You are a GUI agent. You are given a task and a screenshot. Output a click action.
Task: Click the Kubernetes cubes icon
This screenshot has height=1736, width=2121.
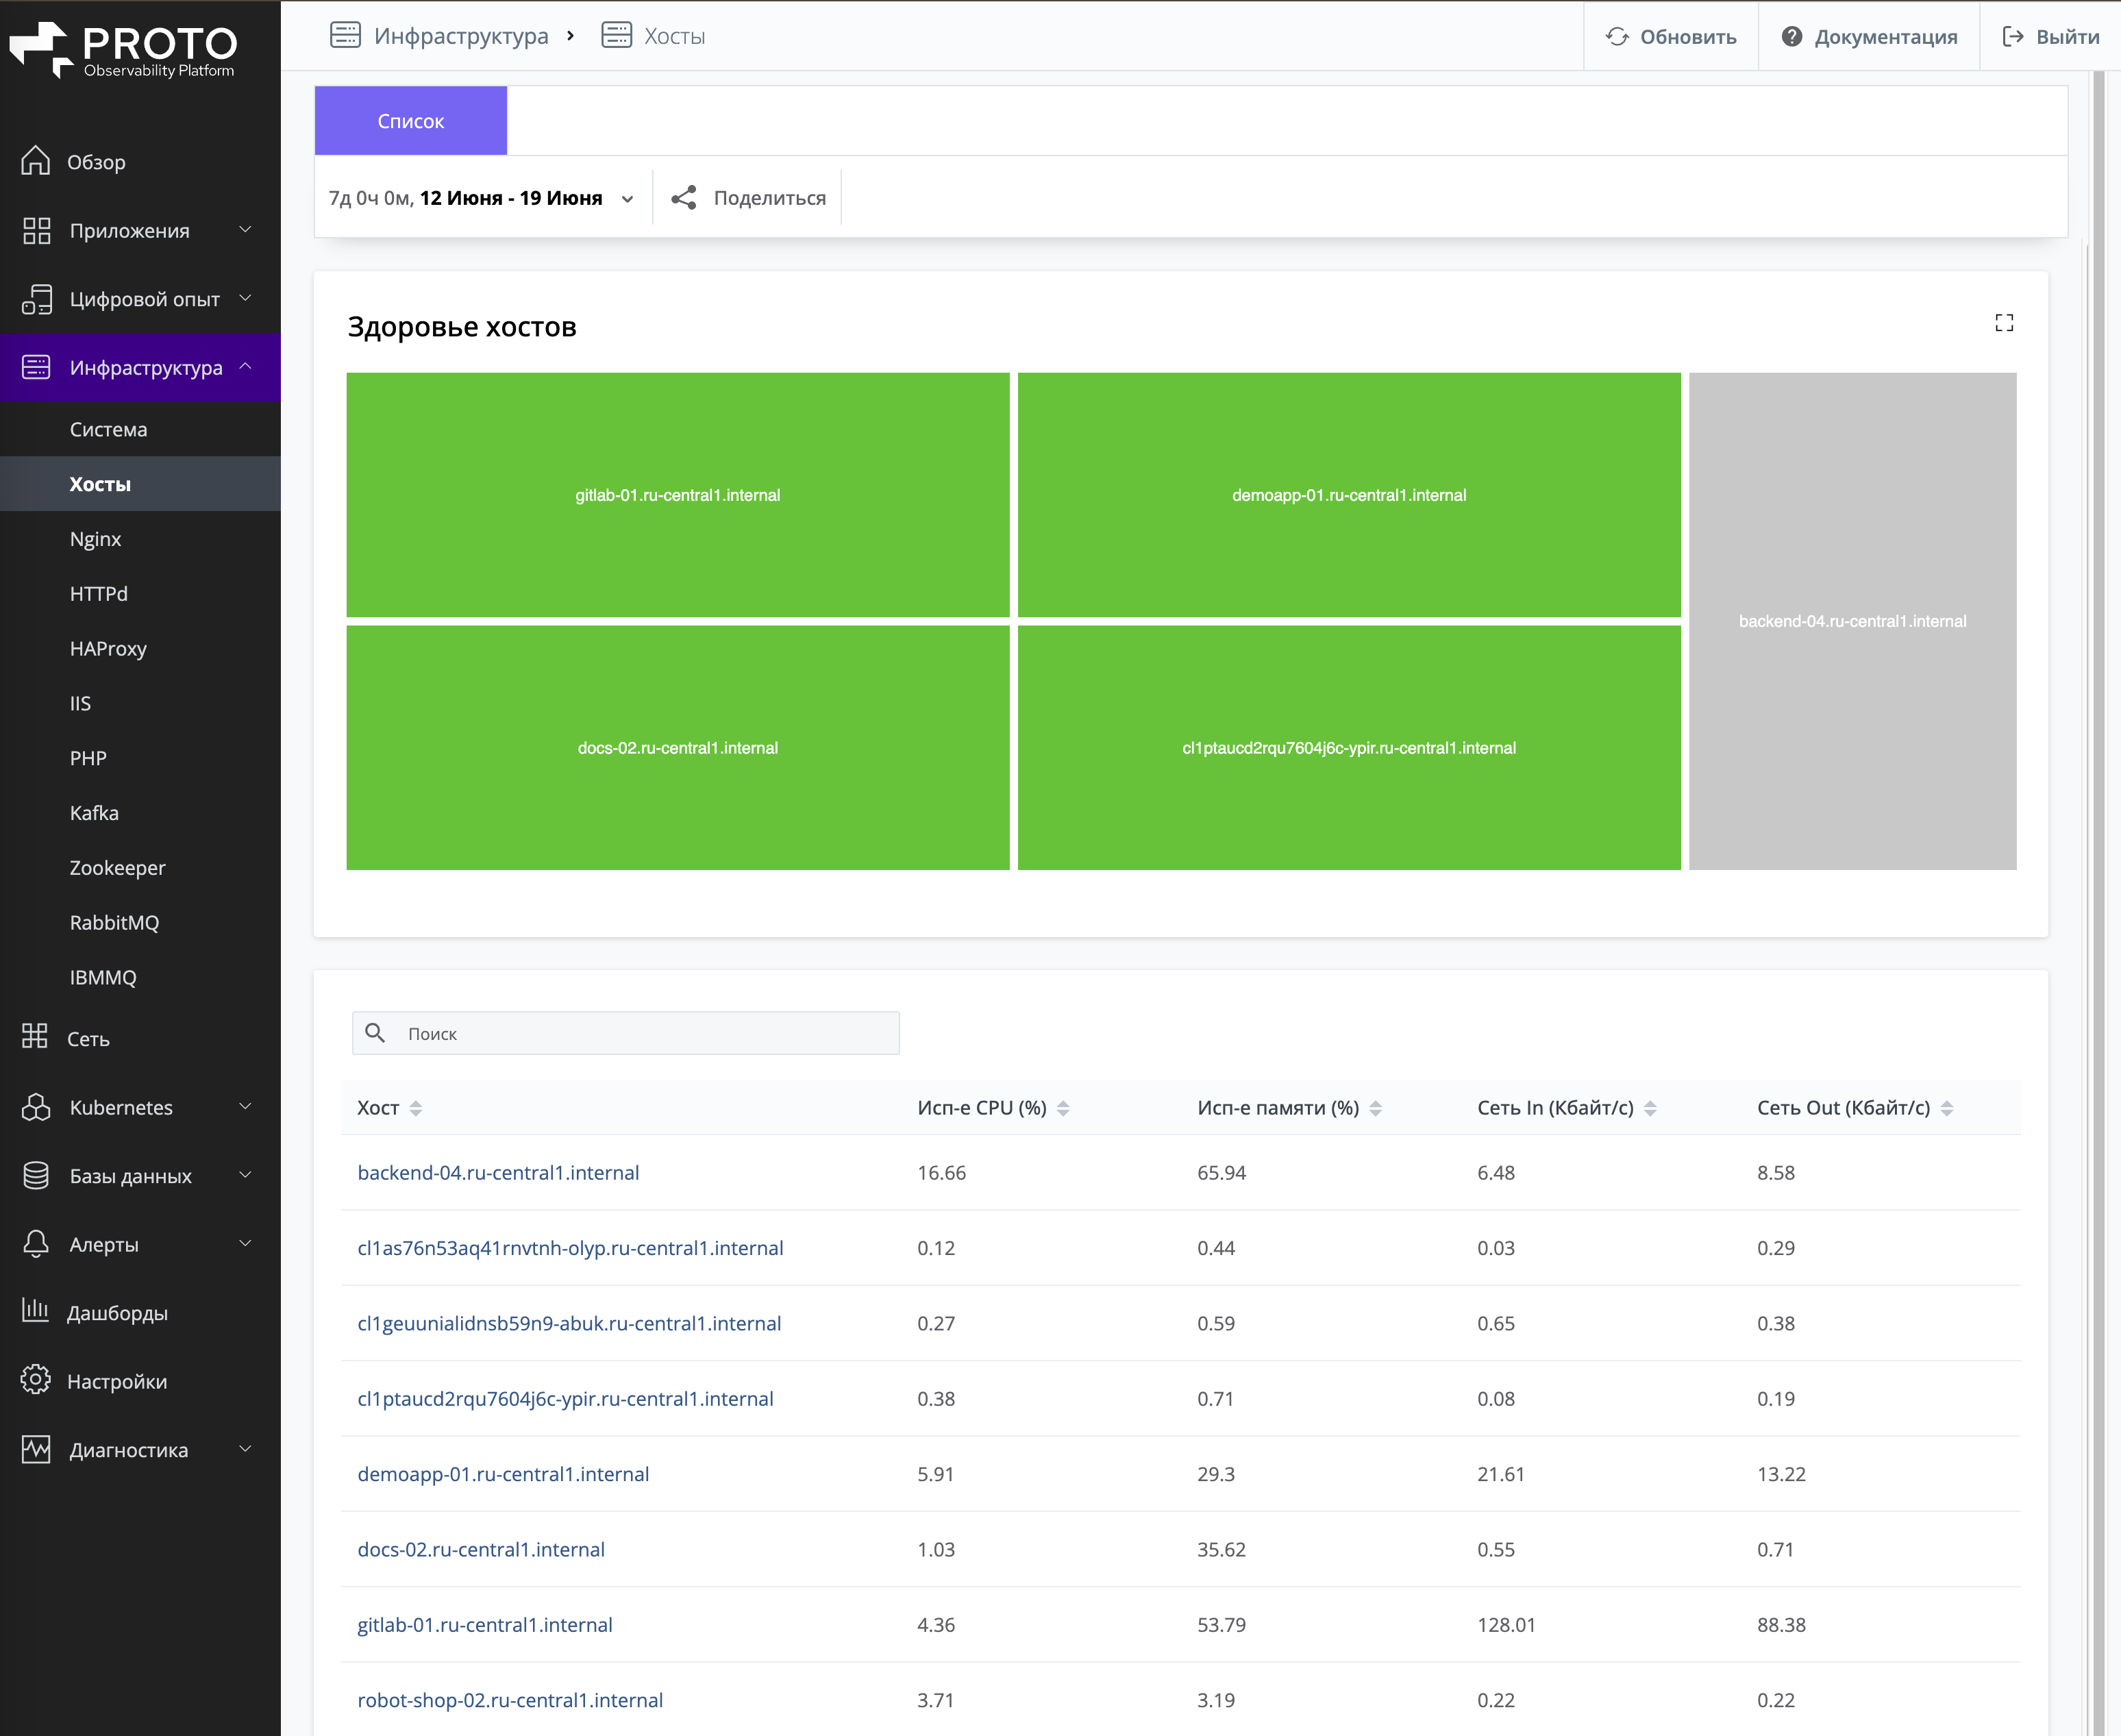tap(36, 1107)
